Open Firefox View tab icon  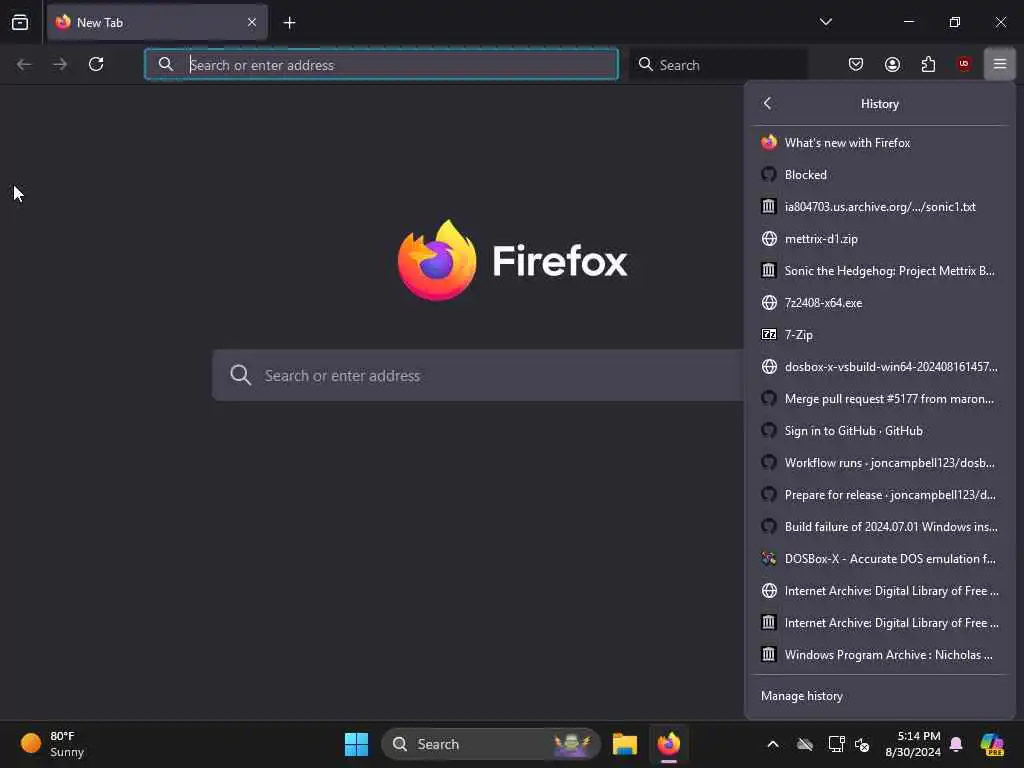coord(20,22)
